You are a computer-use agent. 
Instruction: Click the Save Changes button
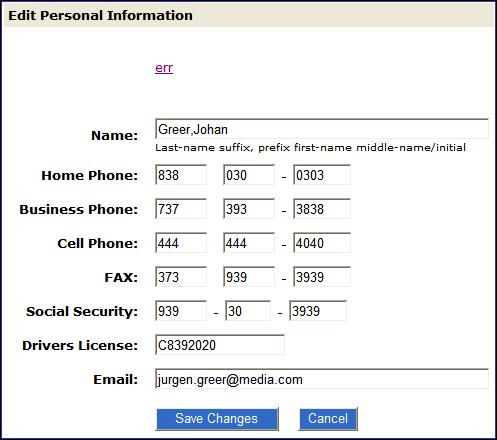pos(217,419)
